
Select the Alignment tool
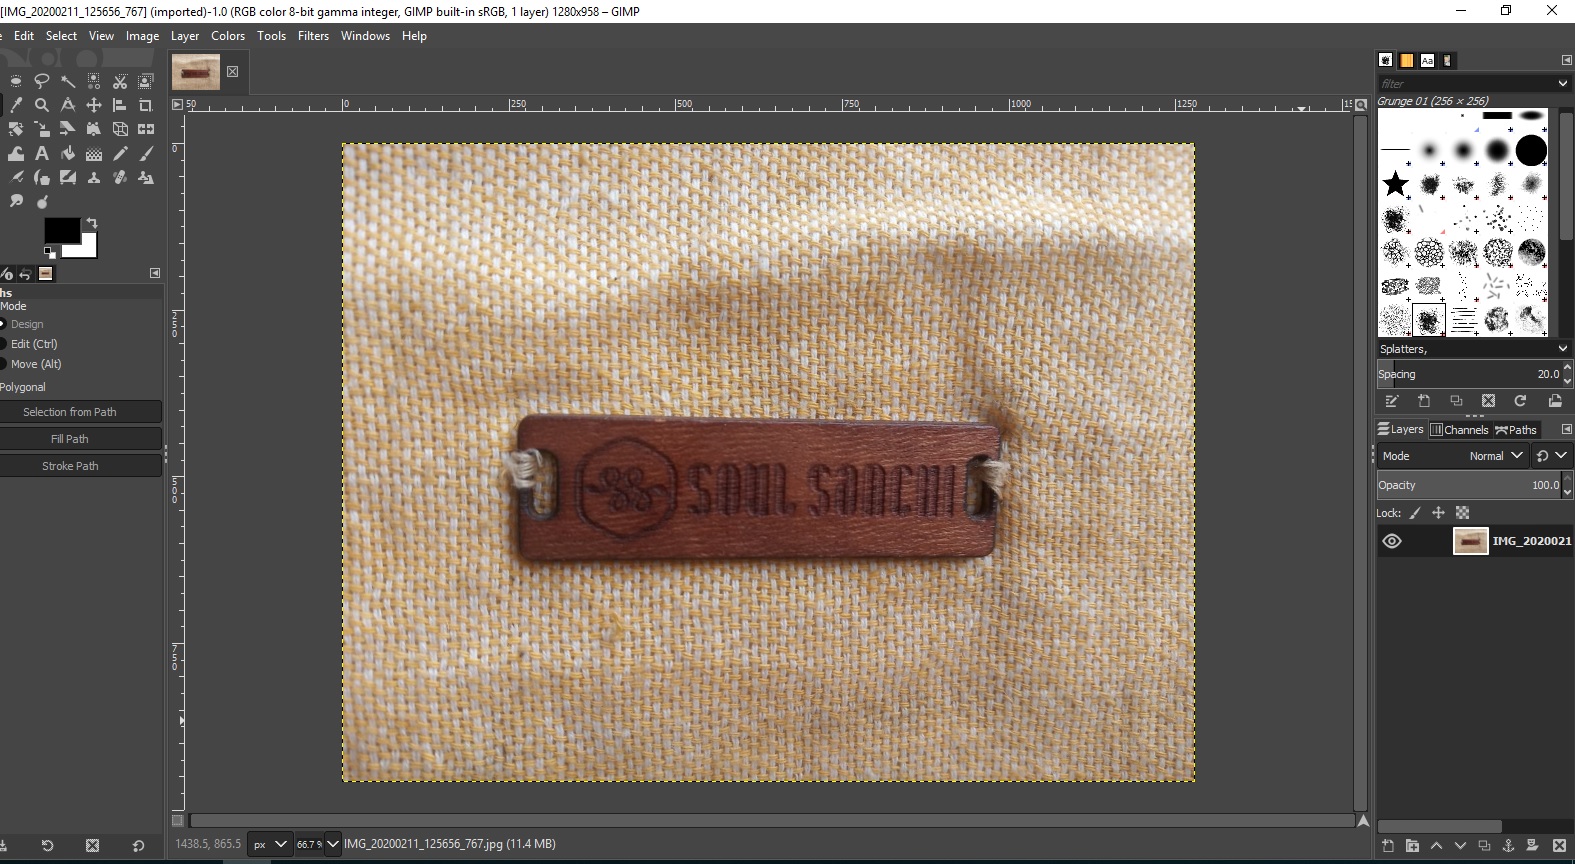tap(120, 105)
